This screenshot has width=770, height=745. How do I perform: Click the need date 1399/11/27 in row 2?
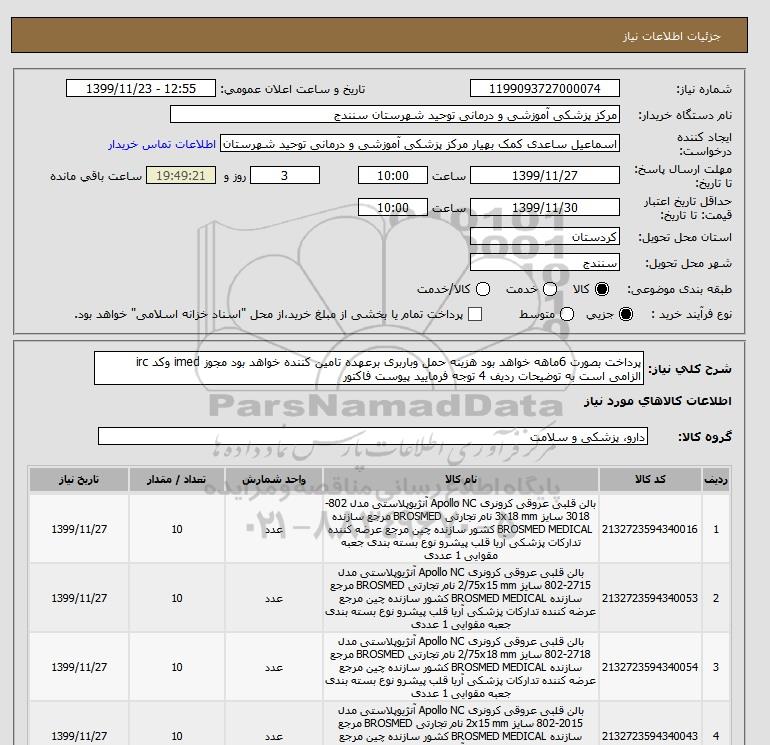coord(79,598)
